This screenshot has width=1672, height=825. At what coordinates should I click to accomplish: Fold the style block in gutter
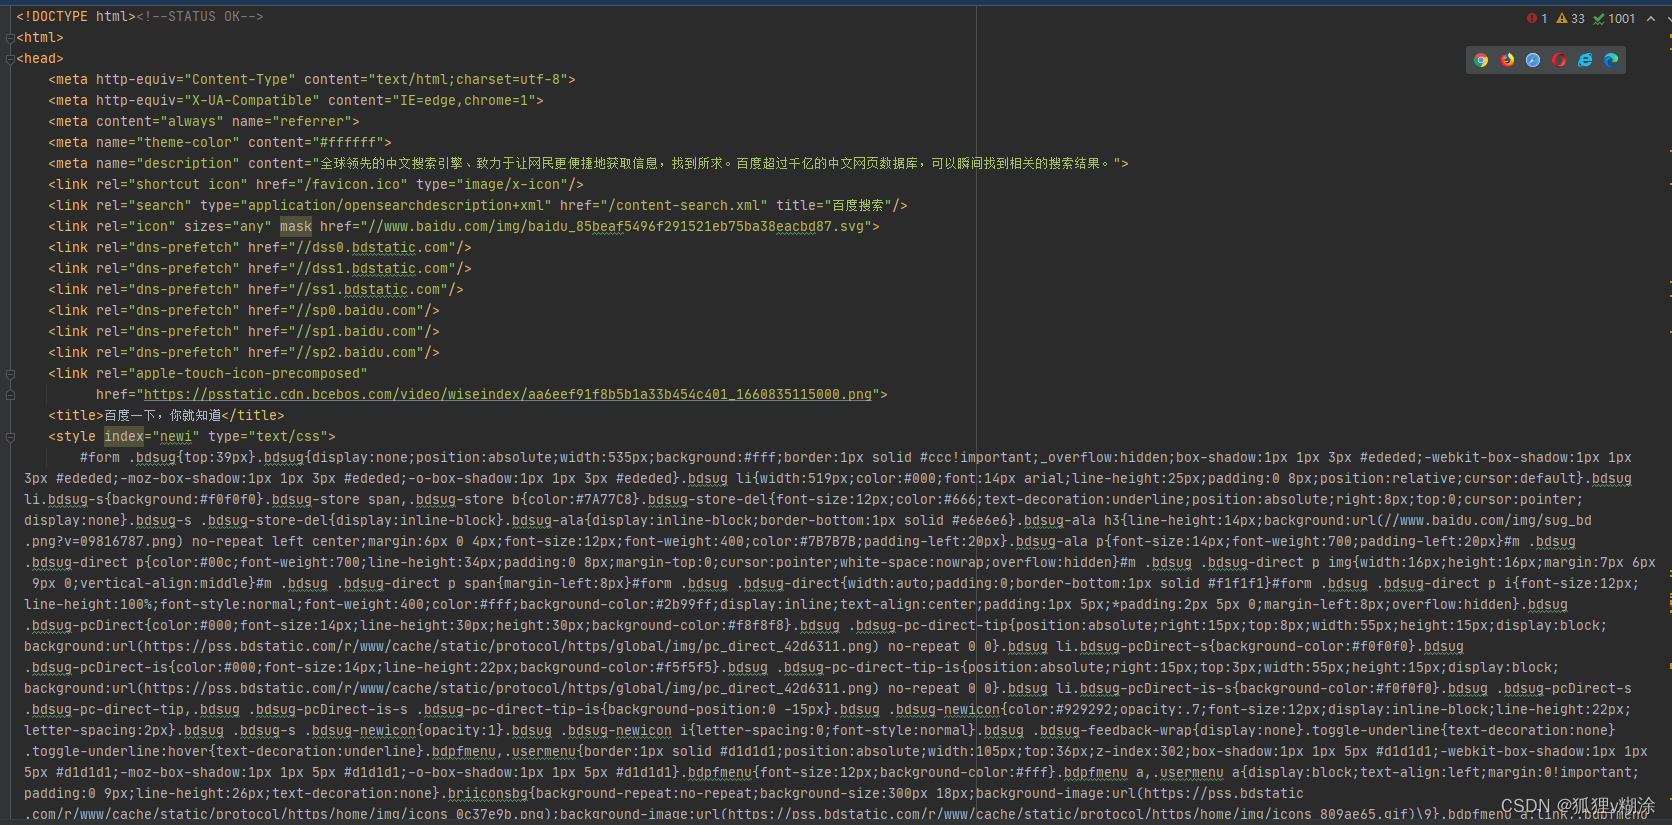[x=10, y=437]
